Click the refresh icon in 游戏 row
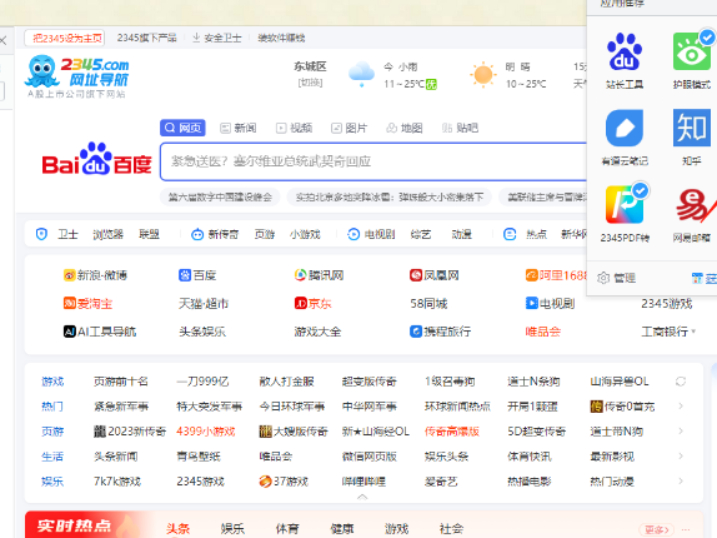717x538 pixels. coord(681,381)
